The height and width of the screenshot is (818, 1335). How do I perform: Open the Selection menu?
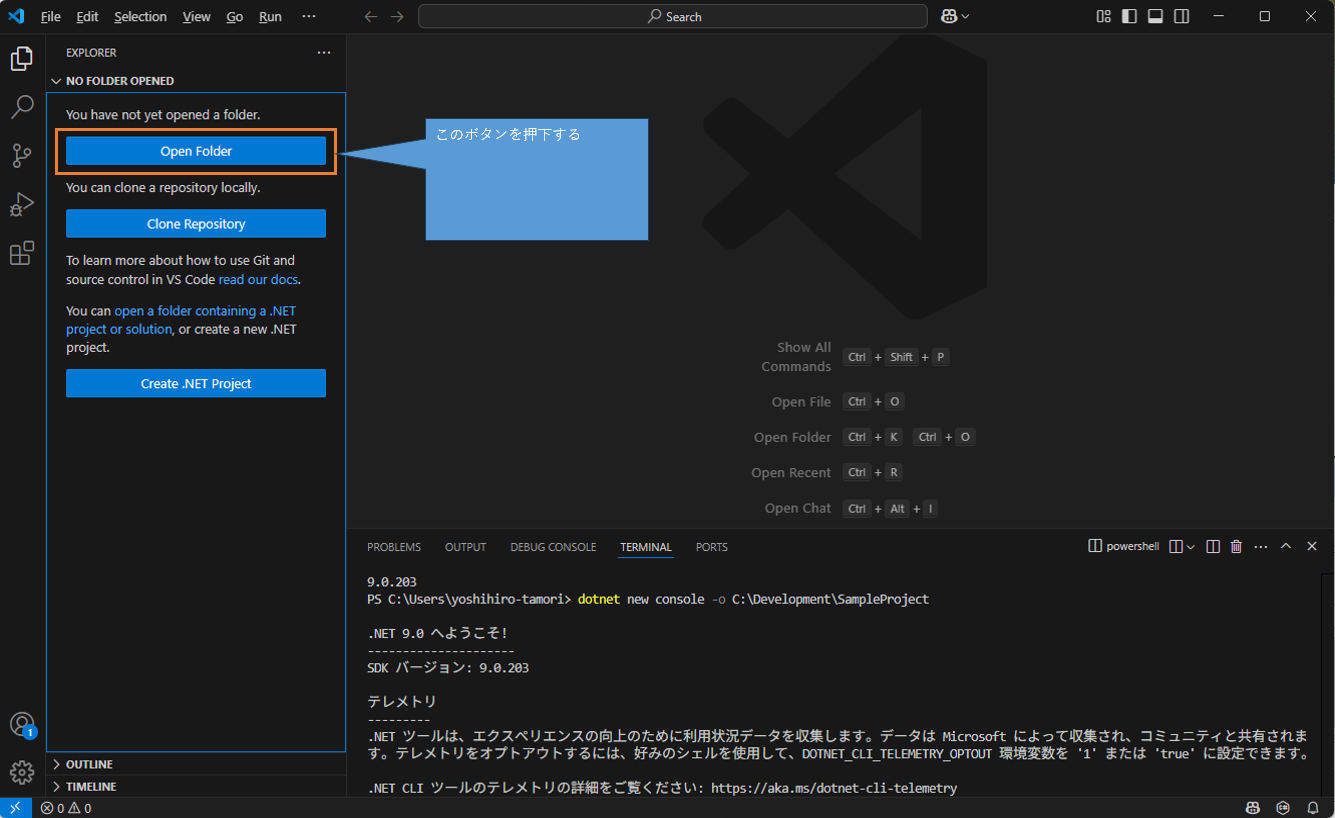[140, 17]
